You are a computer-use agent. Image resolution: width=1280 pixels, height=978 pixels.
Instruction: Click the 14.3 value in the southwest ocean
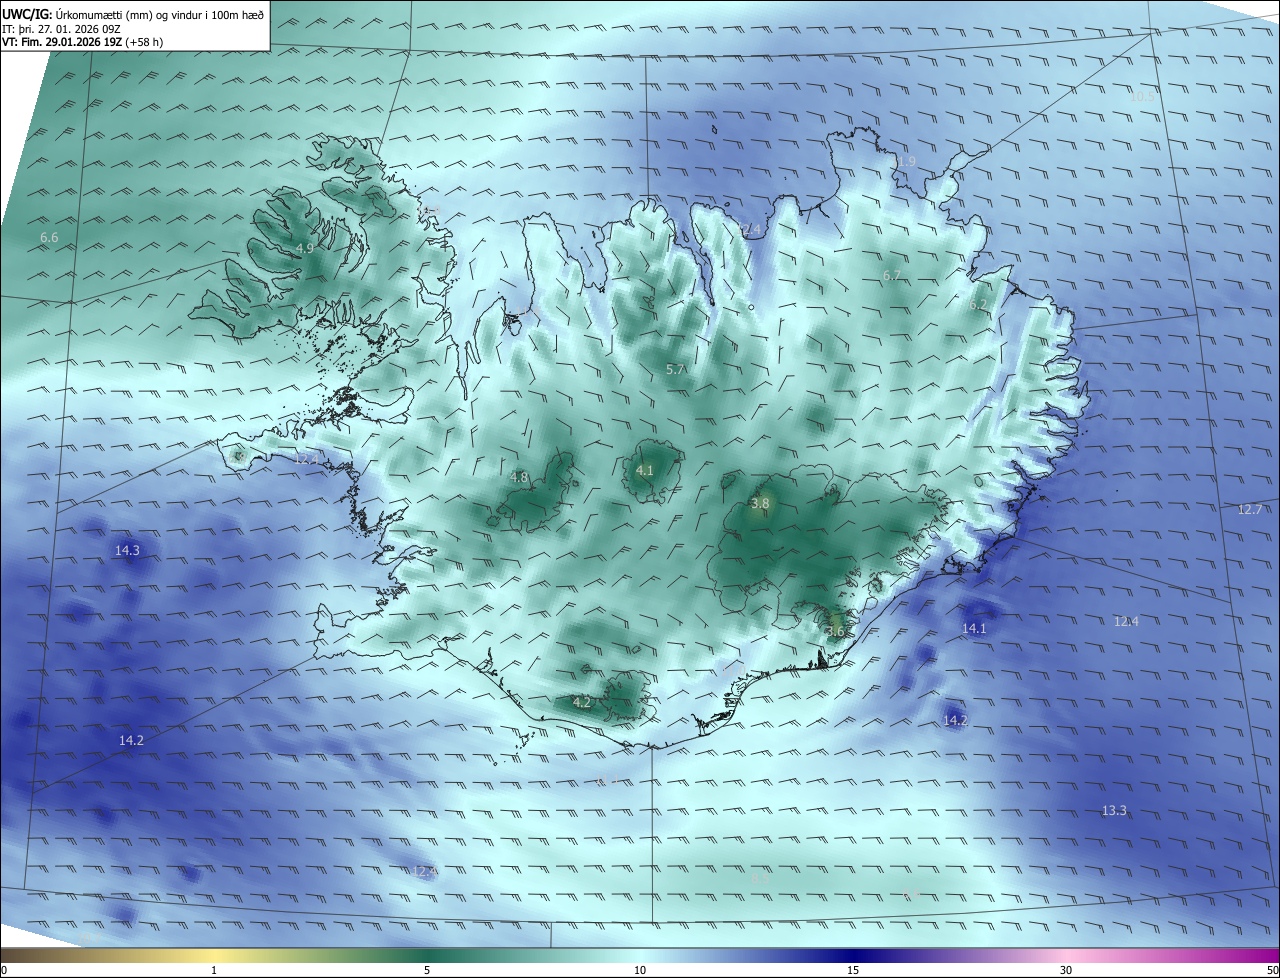pyautogui.click(x=127, y=551)
